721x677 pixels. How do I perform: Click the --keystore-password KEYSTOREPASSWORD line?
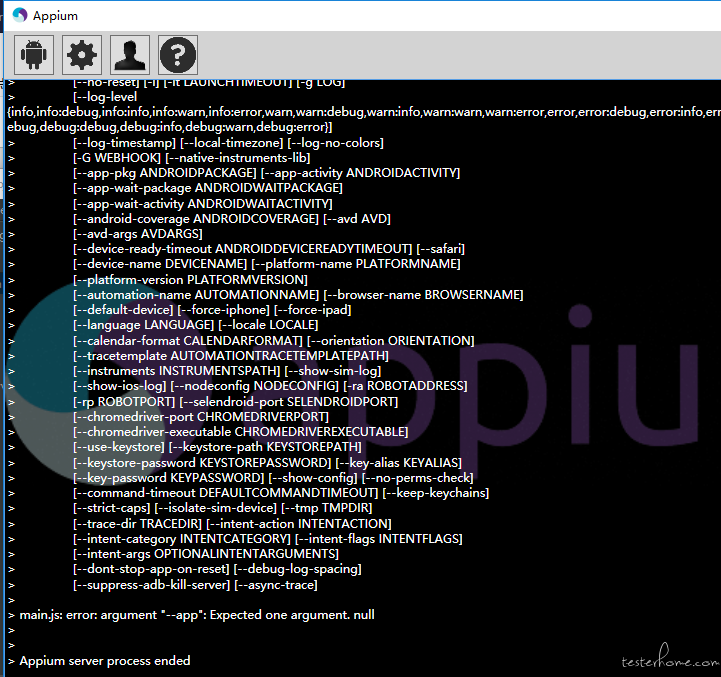tap(267, 463)
